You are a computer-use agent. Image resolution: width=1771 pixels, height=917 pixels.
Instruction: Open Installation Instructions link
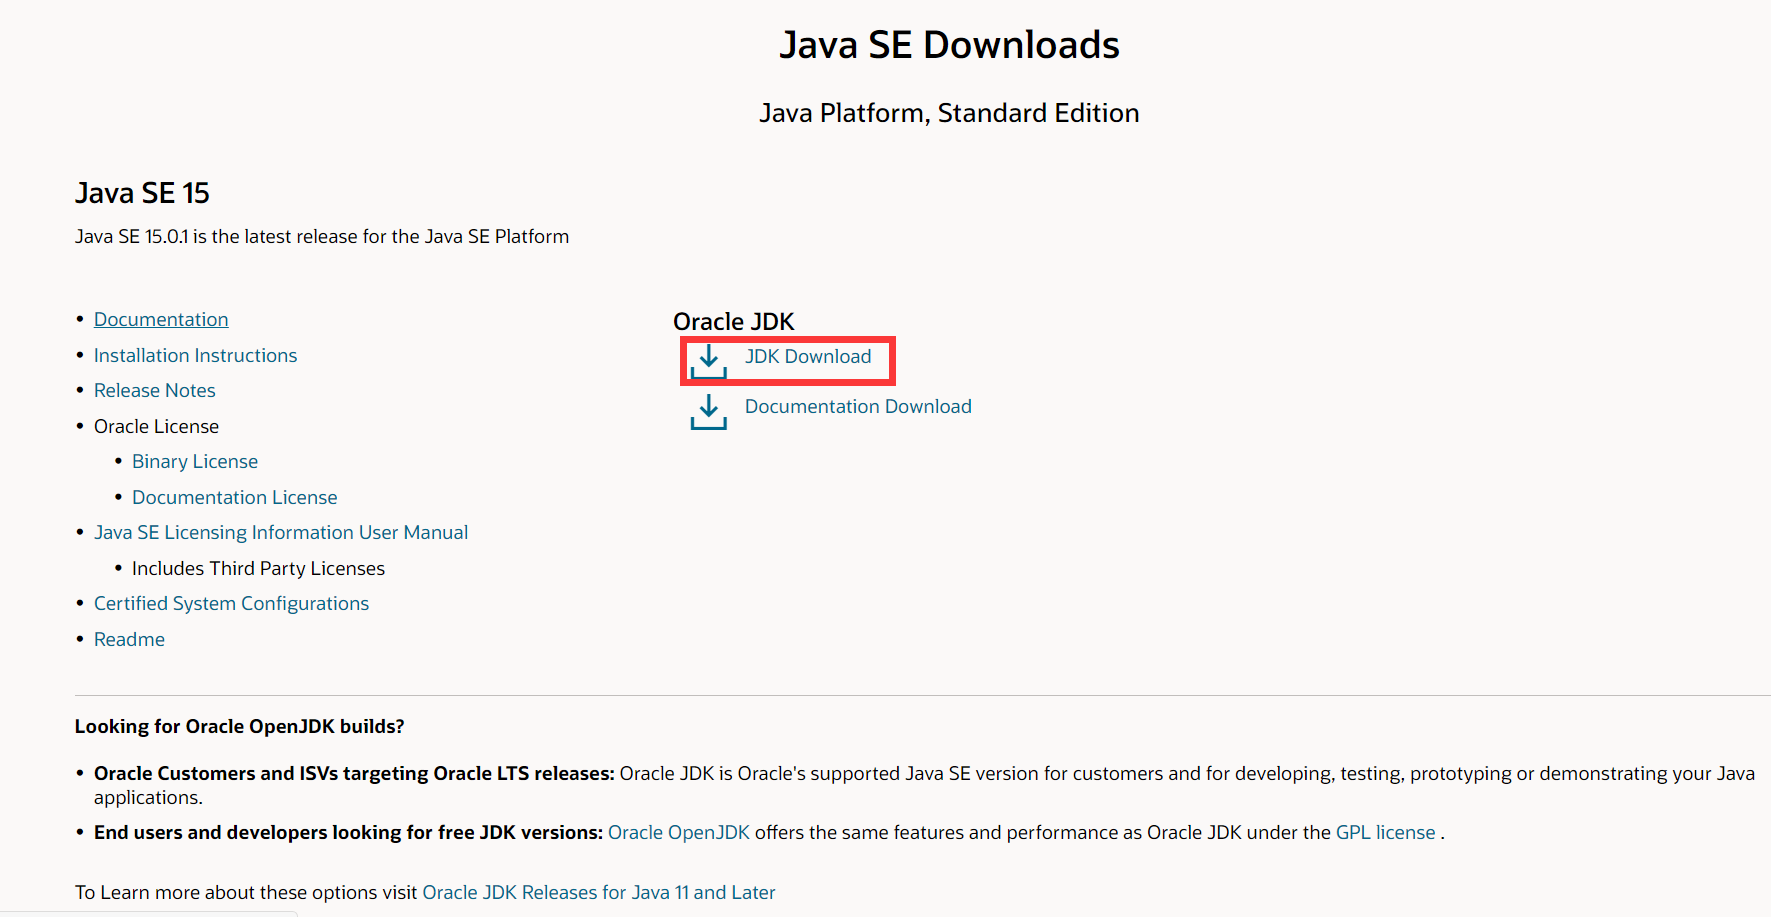(195, 356)
